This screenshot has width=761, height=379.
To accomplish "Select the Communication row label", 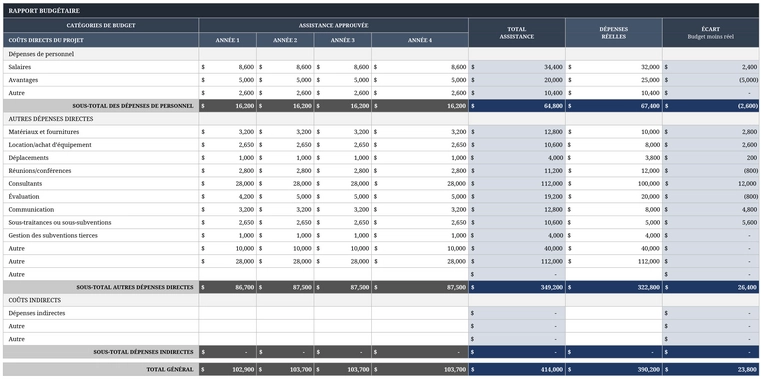I will (101, 210).
